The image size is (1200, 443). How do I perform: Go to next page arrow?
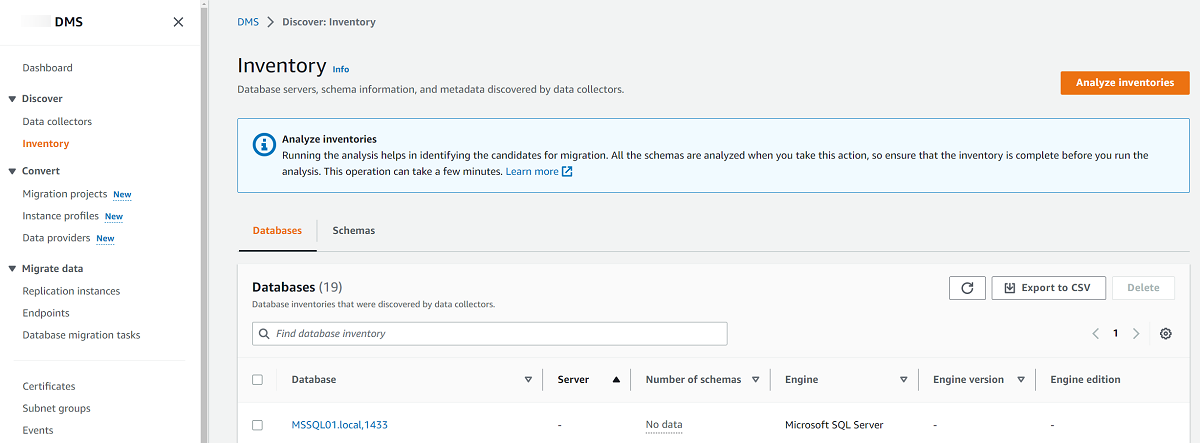(x=1136, y=334)
